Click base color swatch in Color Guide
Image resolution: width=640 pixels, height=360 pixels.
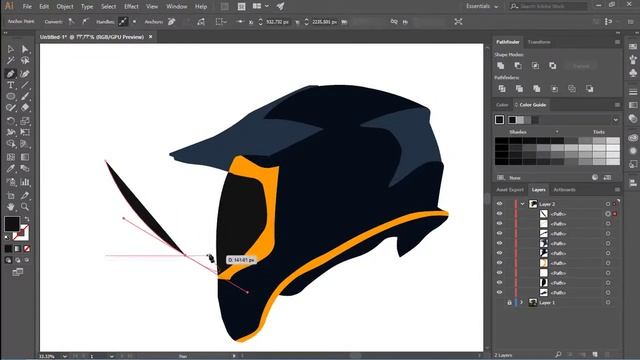point(499,120)
